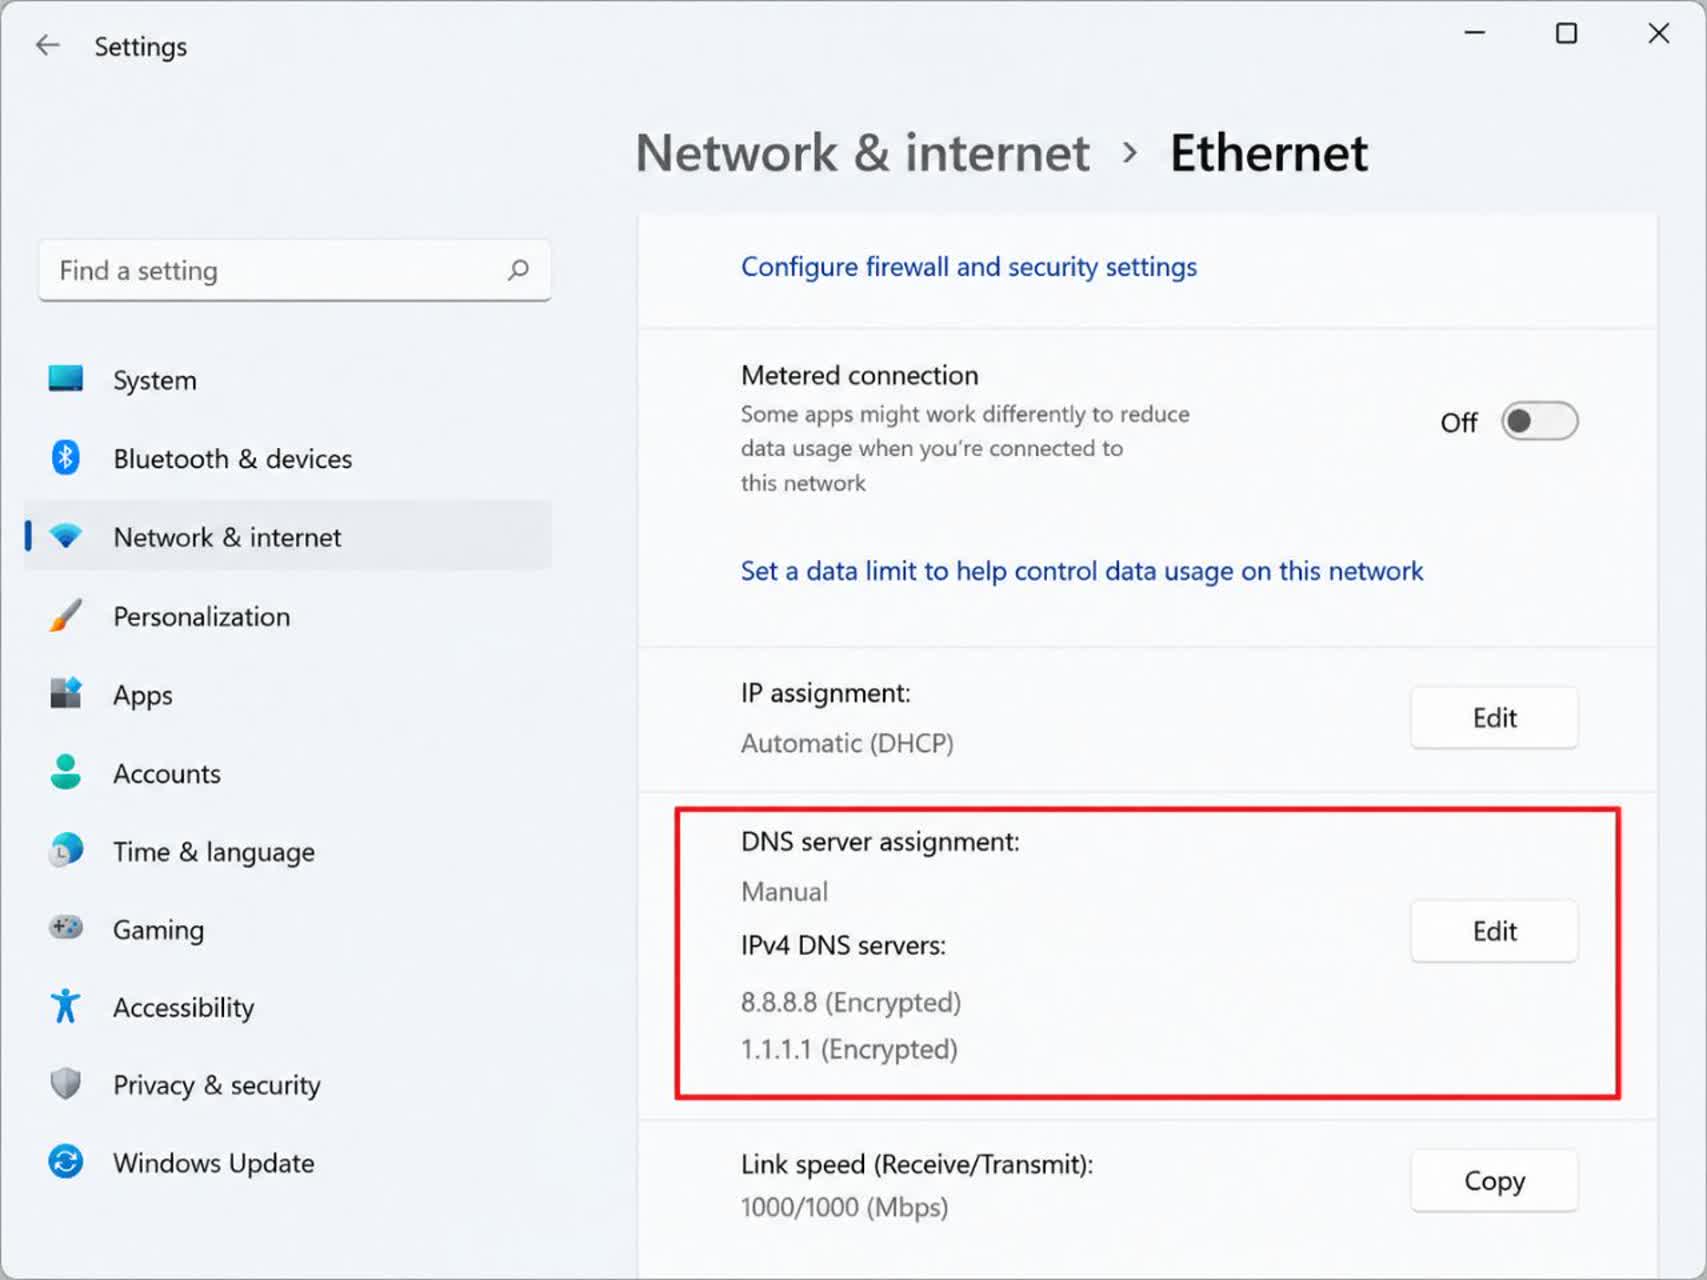Click the search magnifier icon
Screen dimensions: 1707x1280
click(518, 270)
